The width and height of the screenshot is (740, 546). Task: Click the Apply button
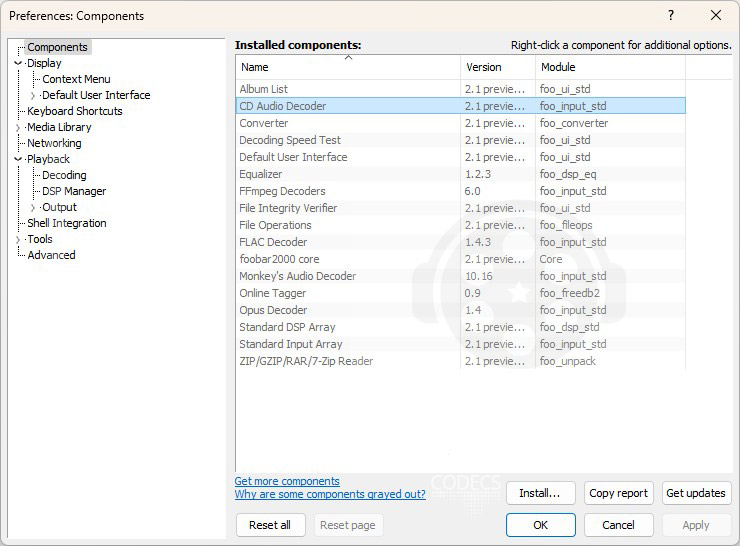(696, 525)
